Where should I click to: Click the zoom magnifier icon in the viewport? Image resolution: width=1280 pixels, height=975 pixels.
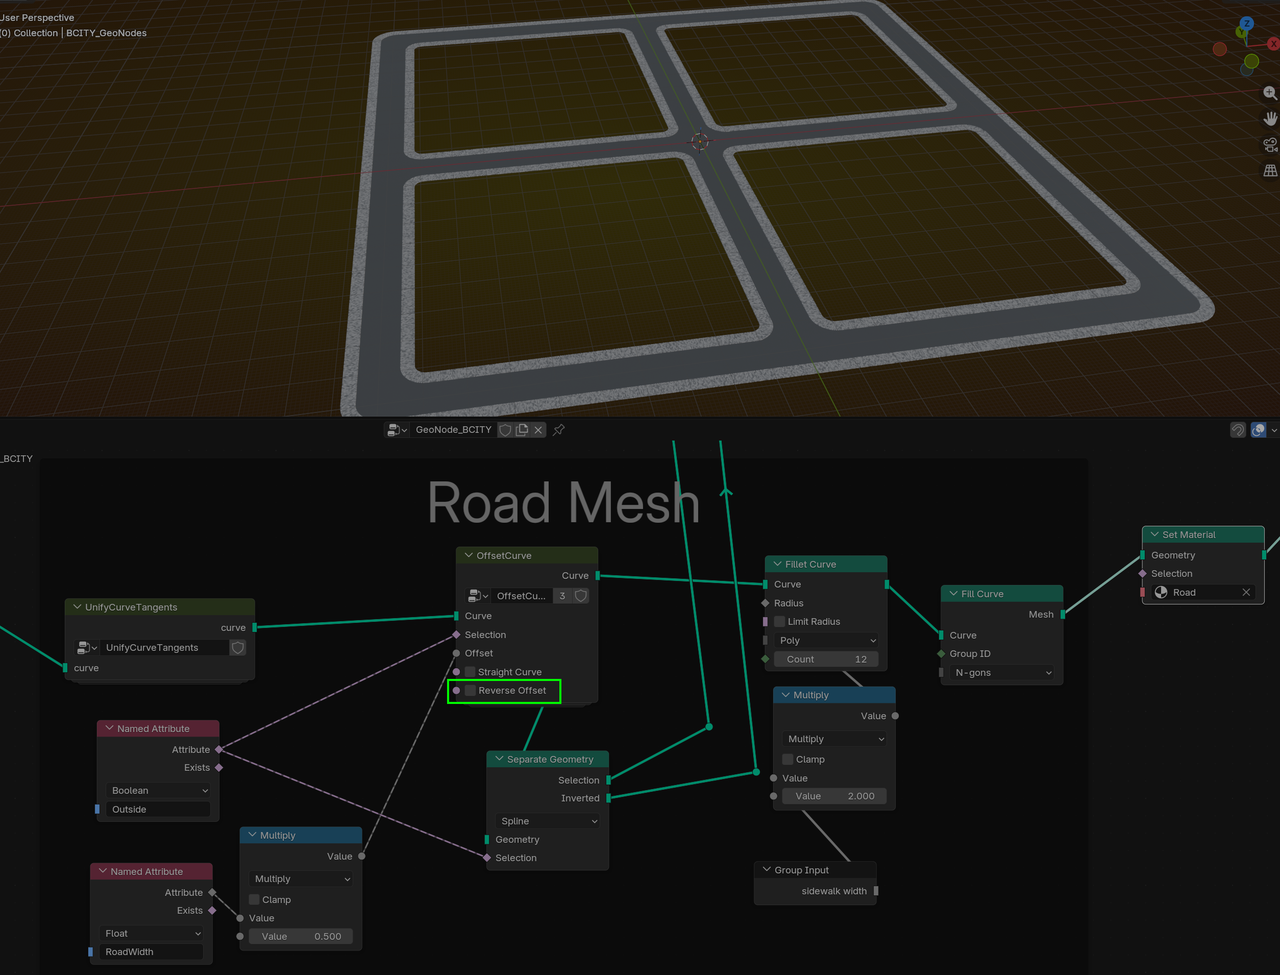(x=1270, y=93)
